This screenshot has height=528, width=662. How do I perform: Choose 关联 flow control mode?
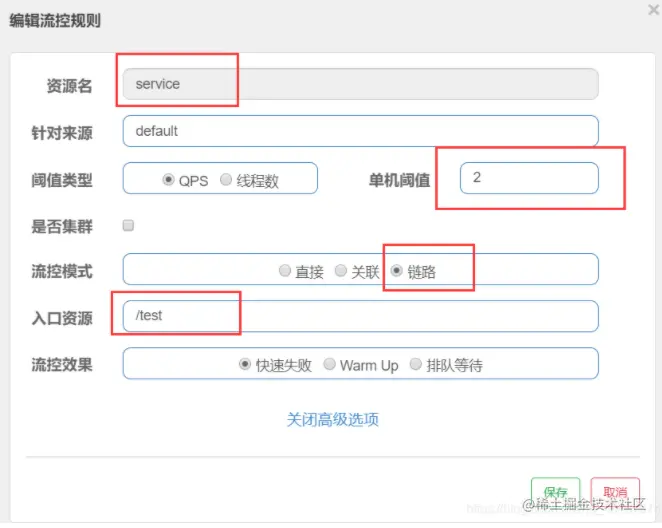coord(341,270)
